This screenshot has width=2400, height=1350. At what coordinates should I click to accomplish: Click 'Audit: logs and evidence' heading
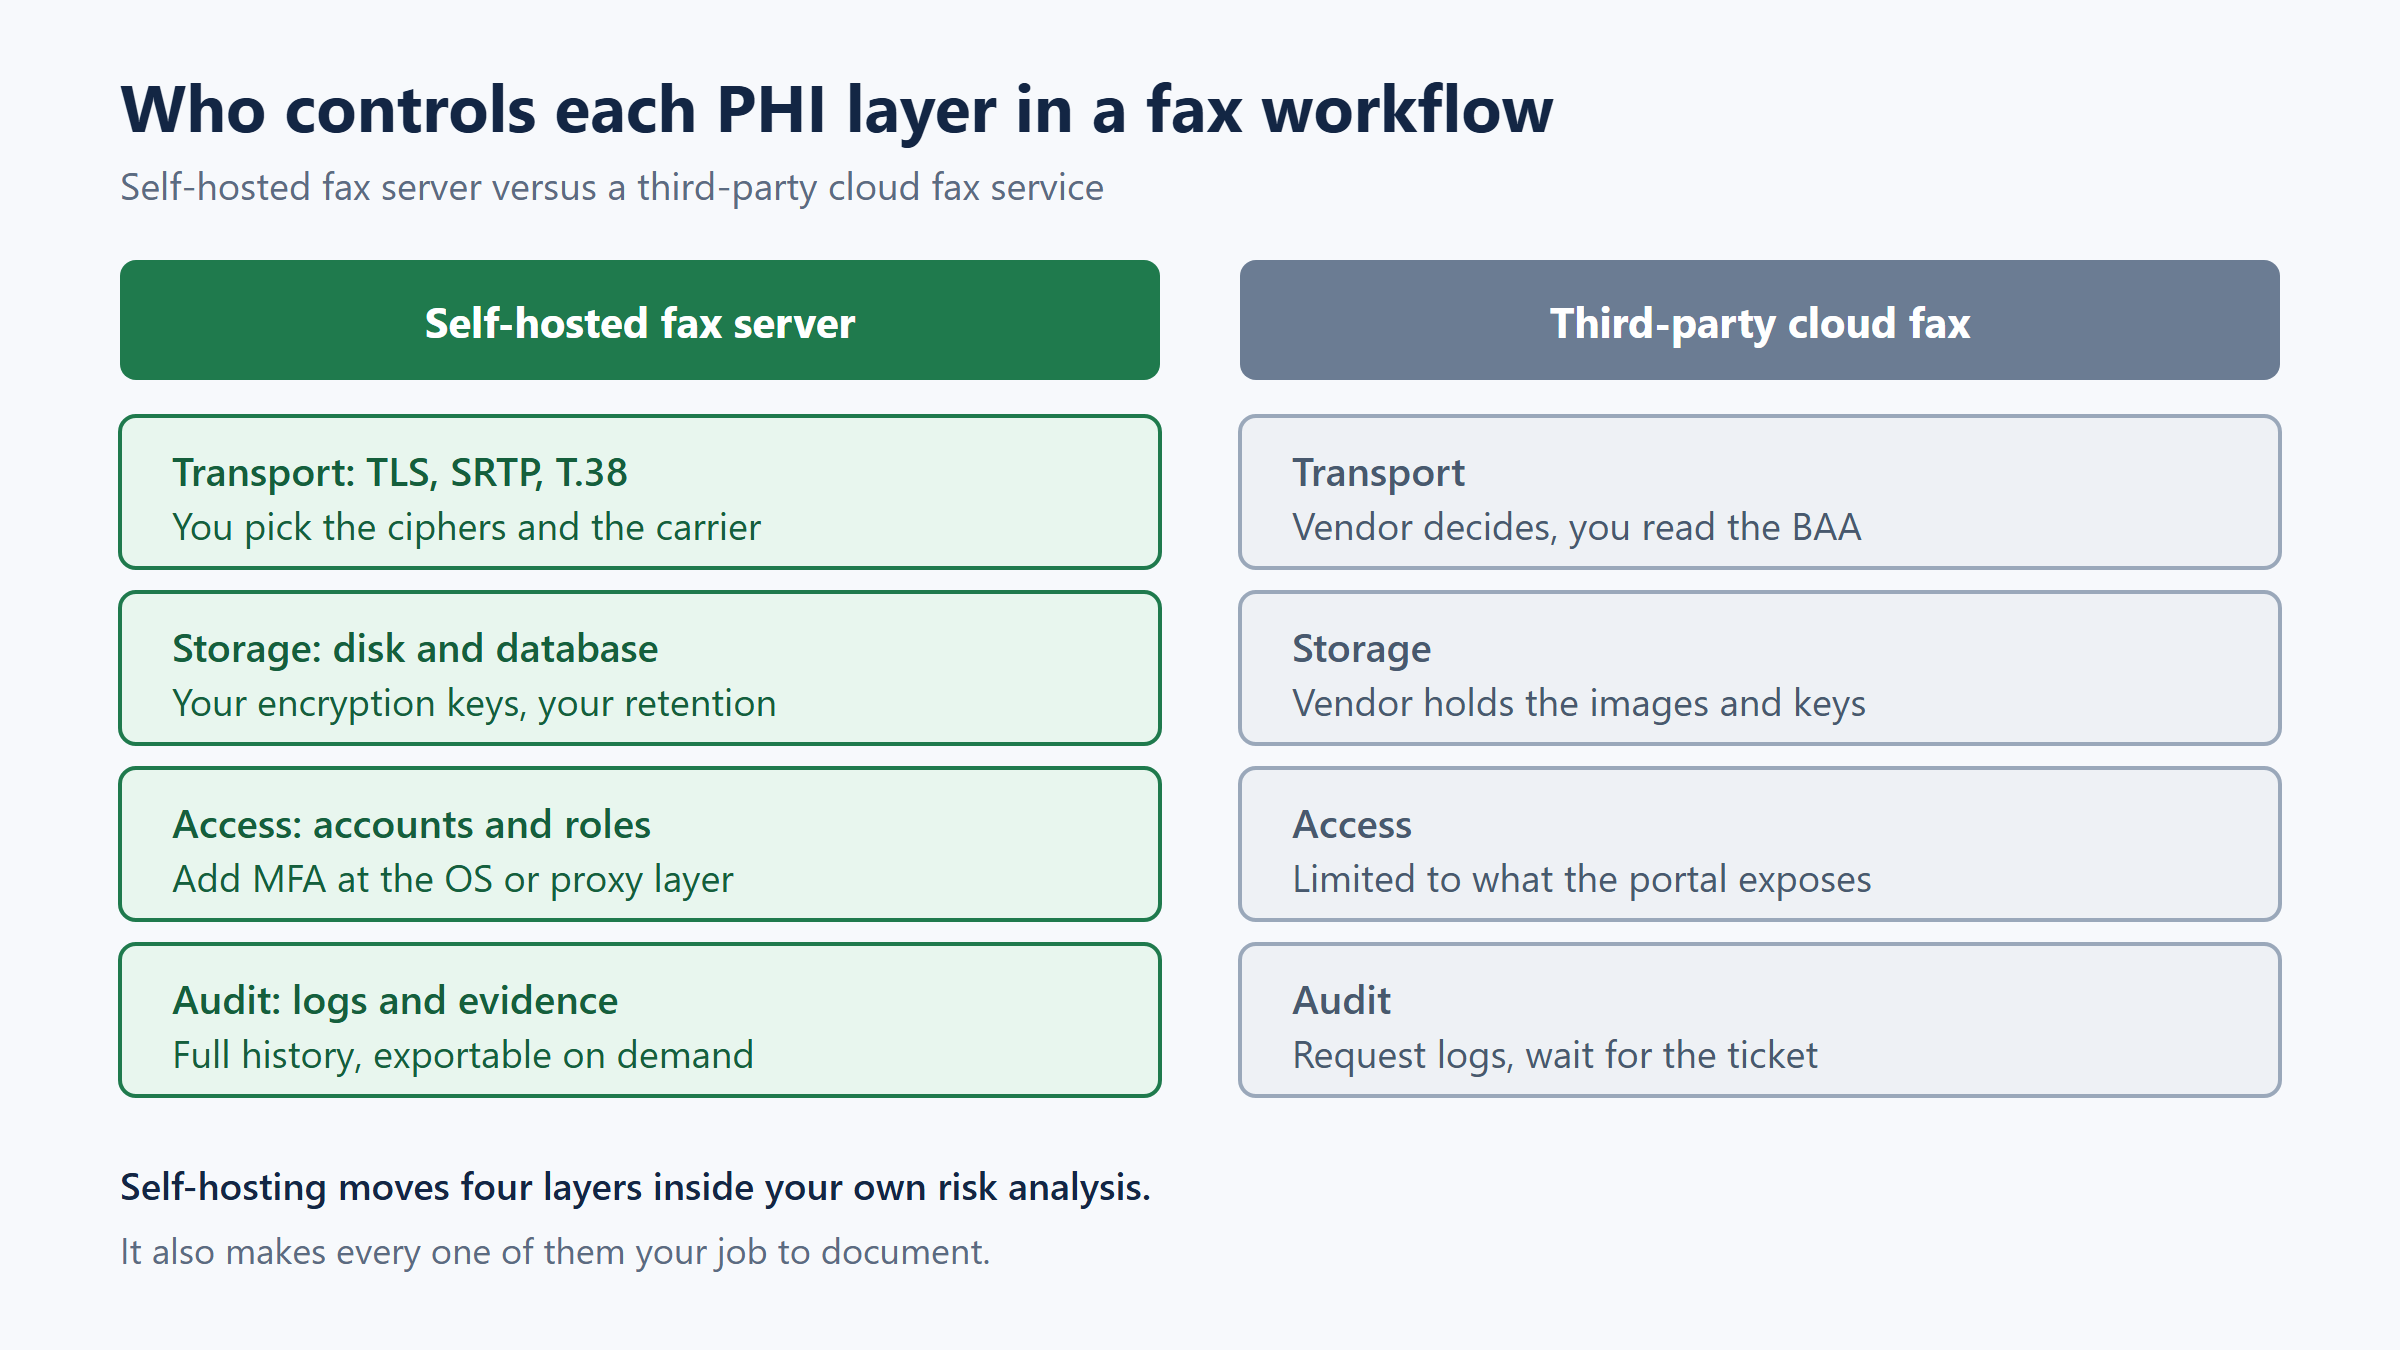395,1001
